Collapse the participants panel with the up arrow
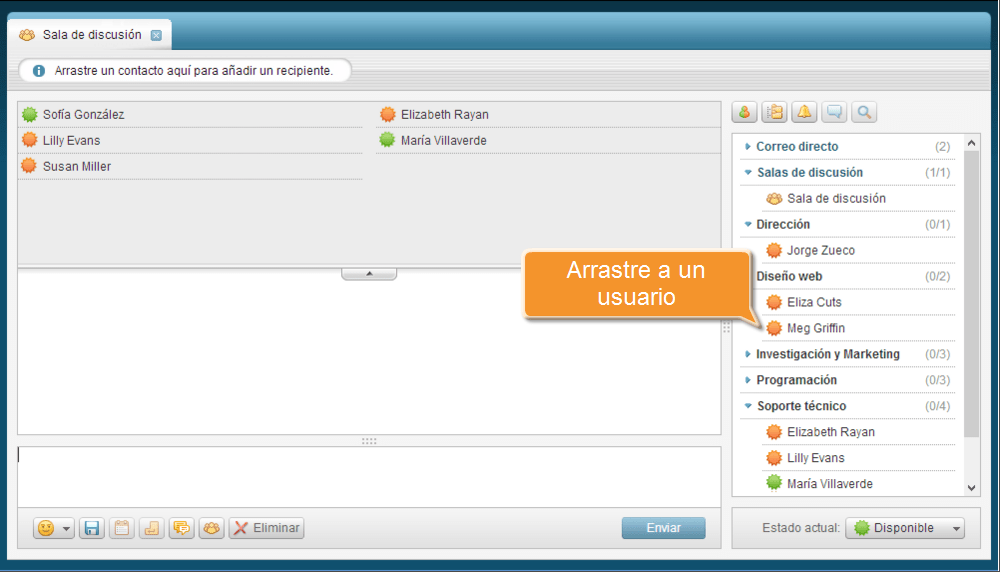 369,274
